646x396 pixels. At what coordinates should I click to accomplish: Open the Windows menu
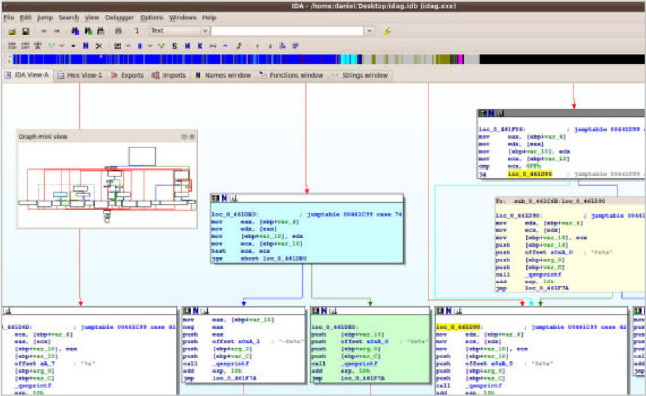[183, 18]
